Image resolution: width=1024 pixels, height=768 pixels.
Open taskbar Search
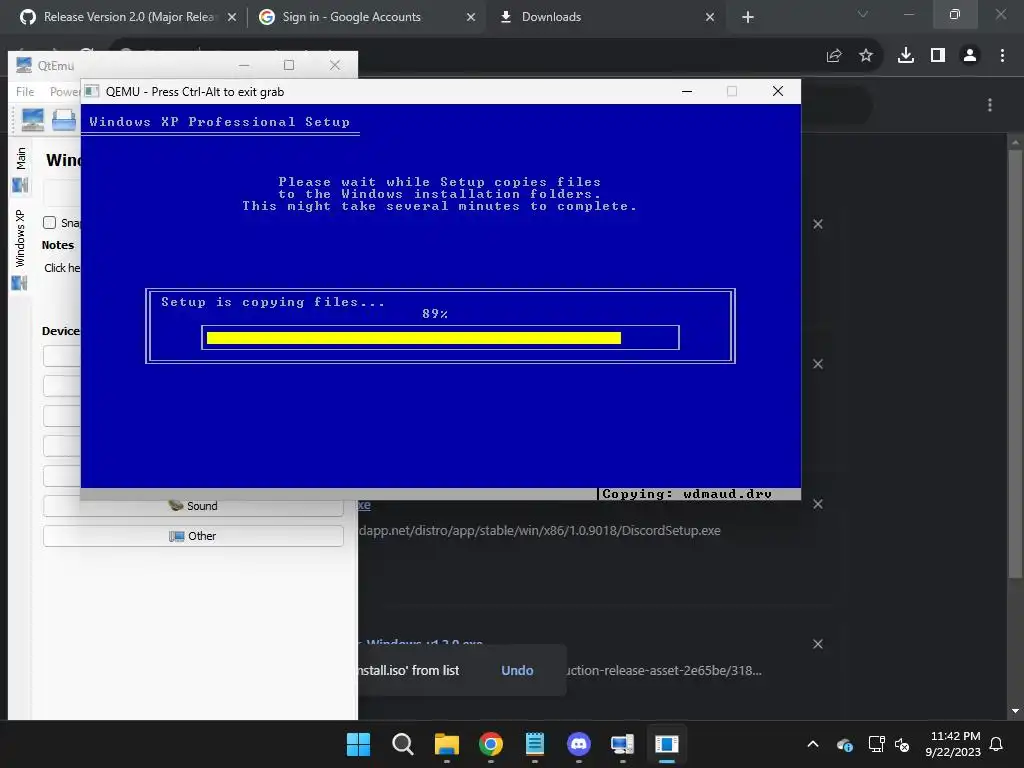tap(402, 744)
